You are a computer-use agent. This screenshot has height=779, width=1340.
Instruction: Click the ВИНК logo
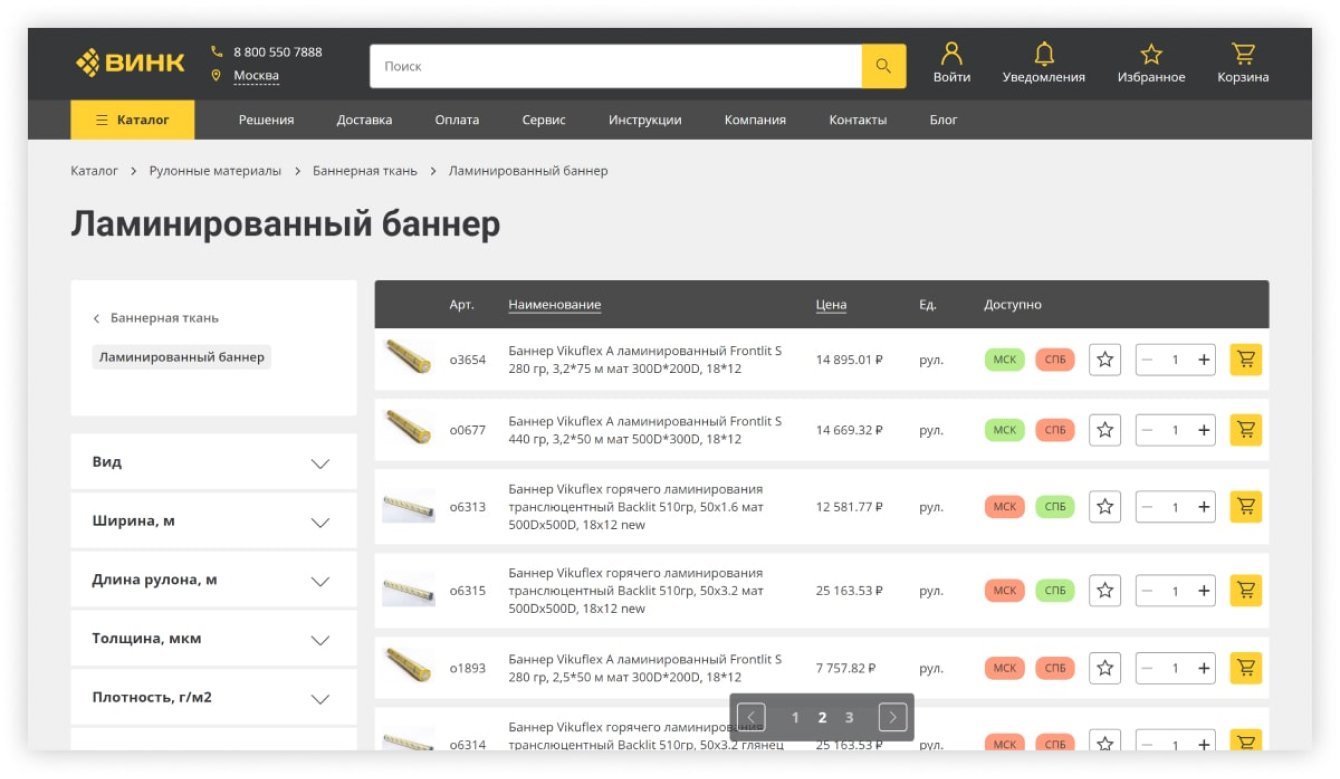[x=130, y=63]
